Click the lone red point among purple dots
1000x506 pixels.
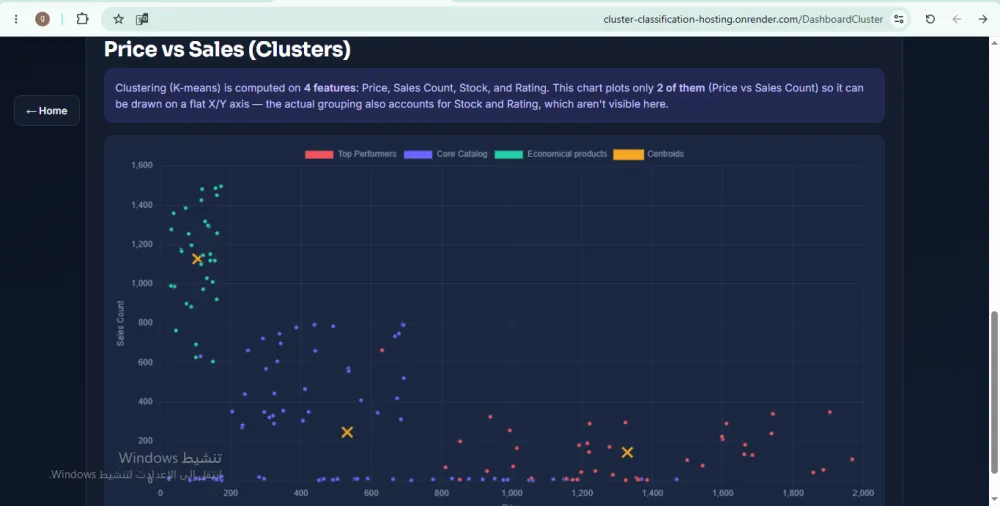382,350
